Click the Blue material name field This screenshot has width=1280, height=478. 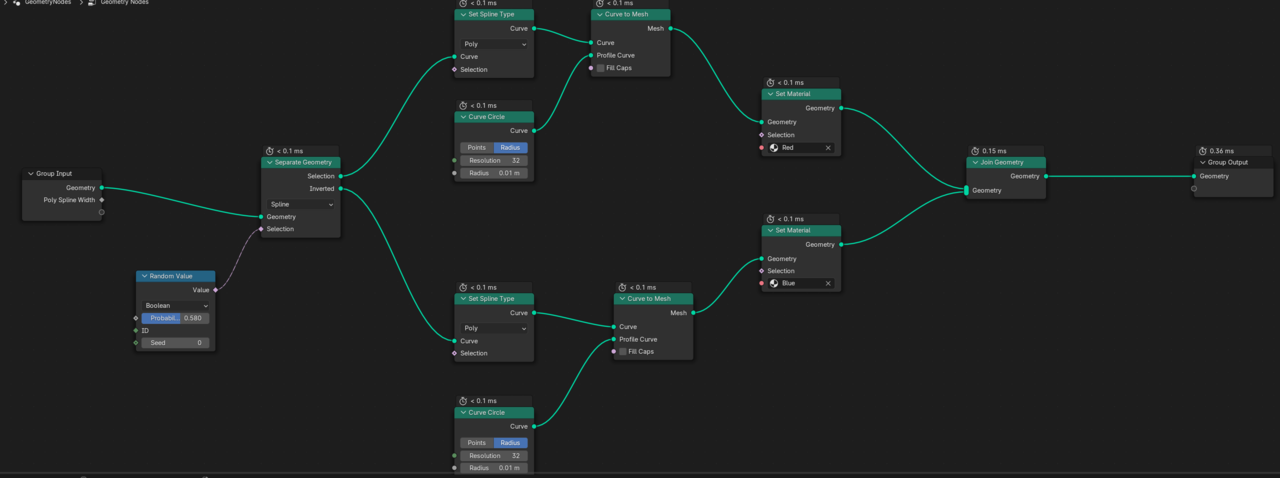(801, 283)
